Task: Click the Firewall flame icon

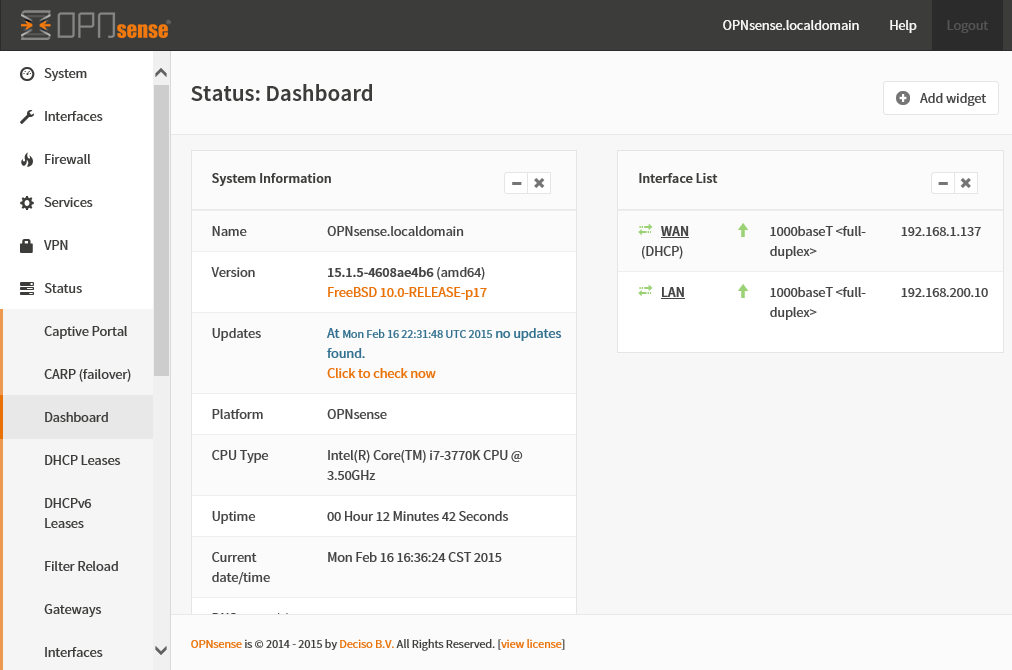Action: click(x=27, y=160)
